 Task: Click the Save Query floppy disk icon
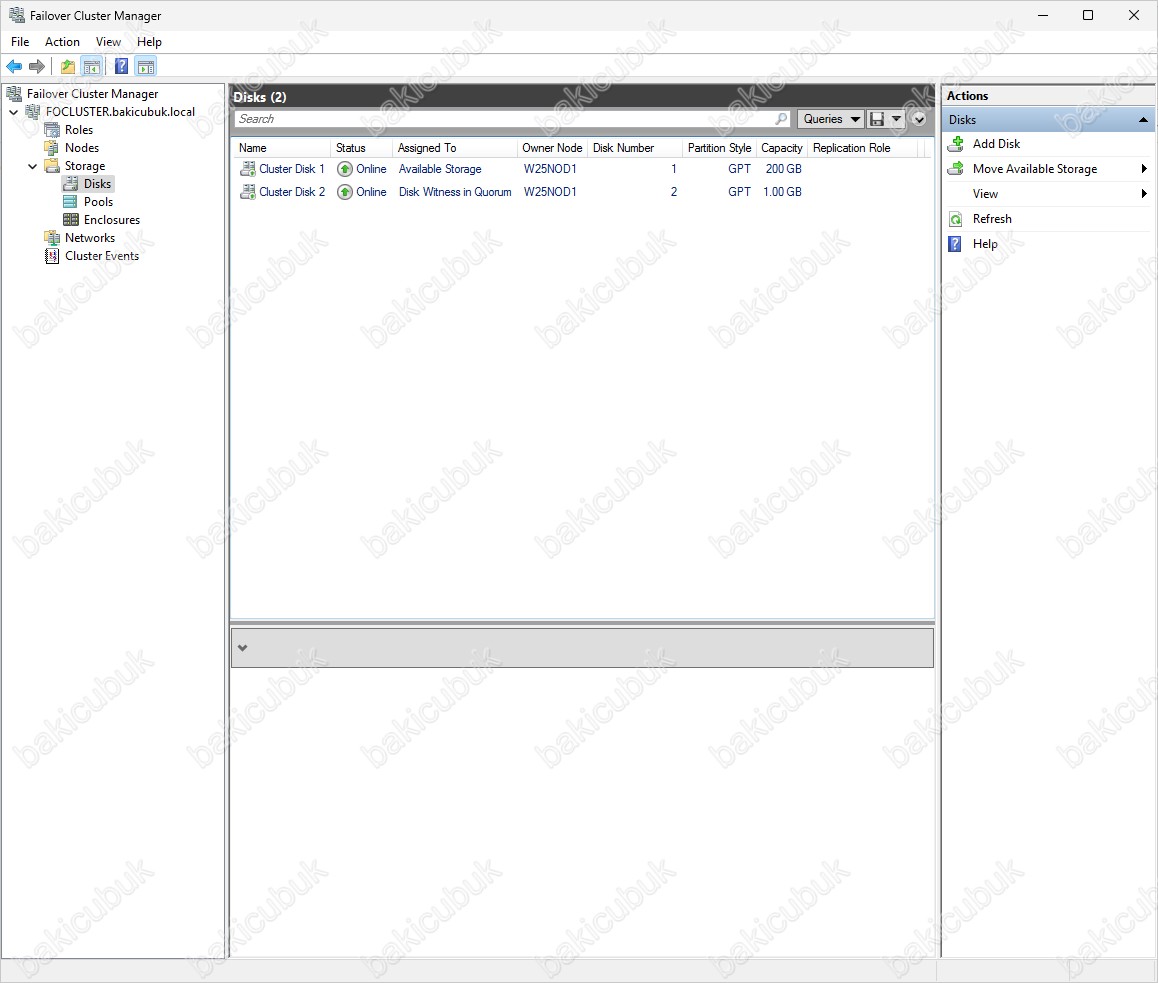pyautogui.click(x=877, y=119)
